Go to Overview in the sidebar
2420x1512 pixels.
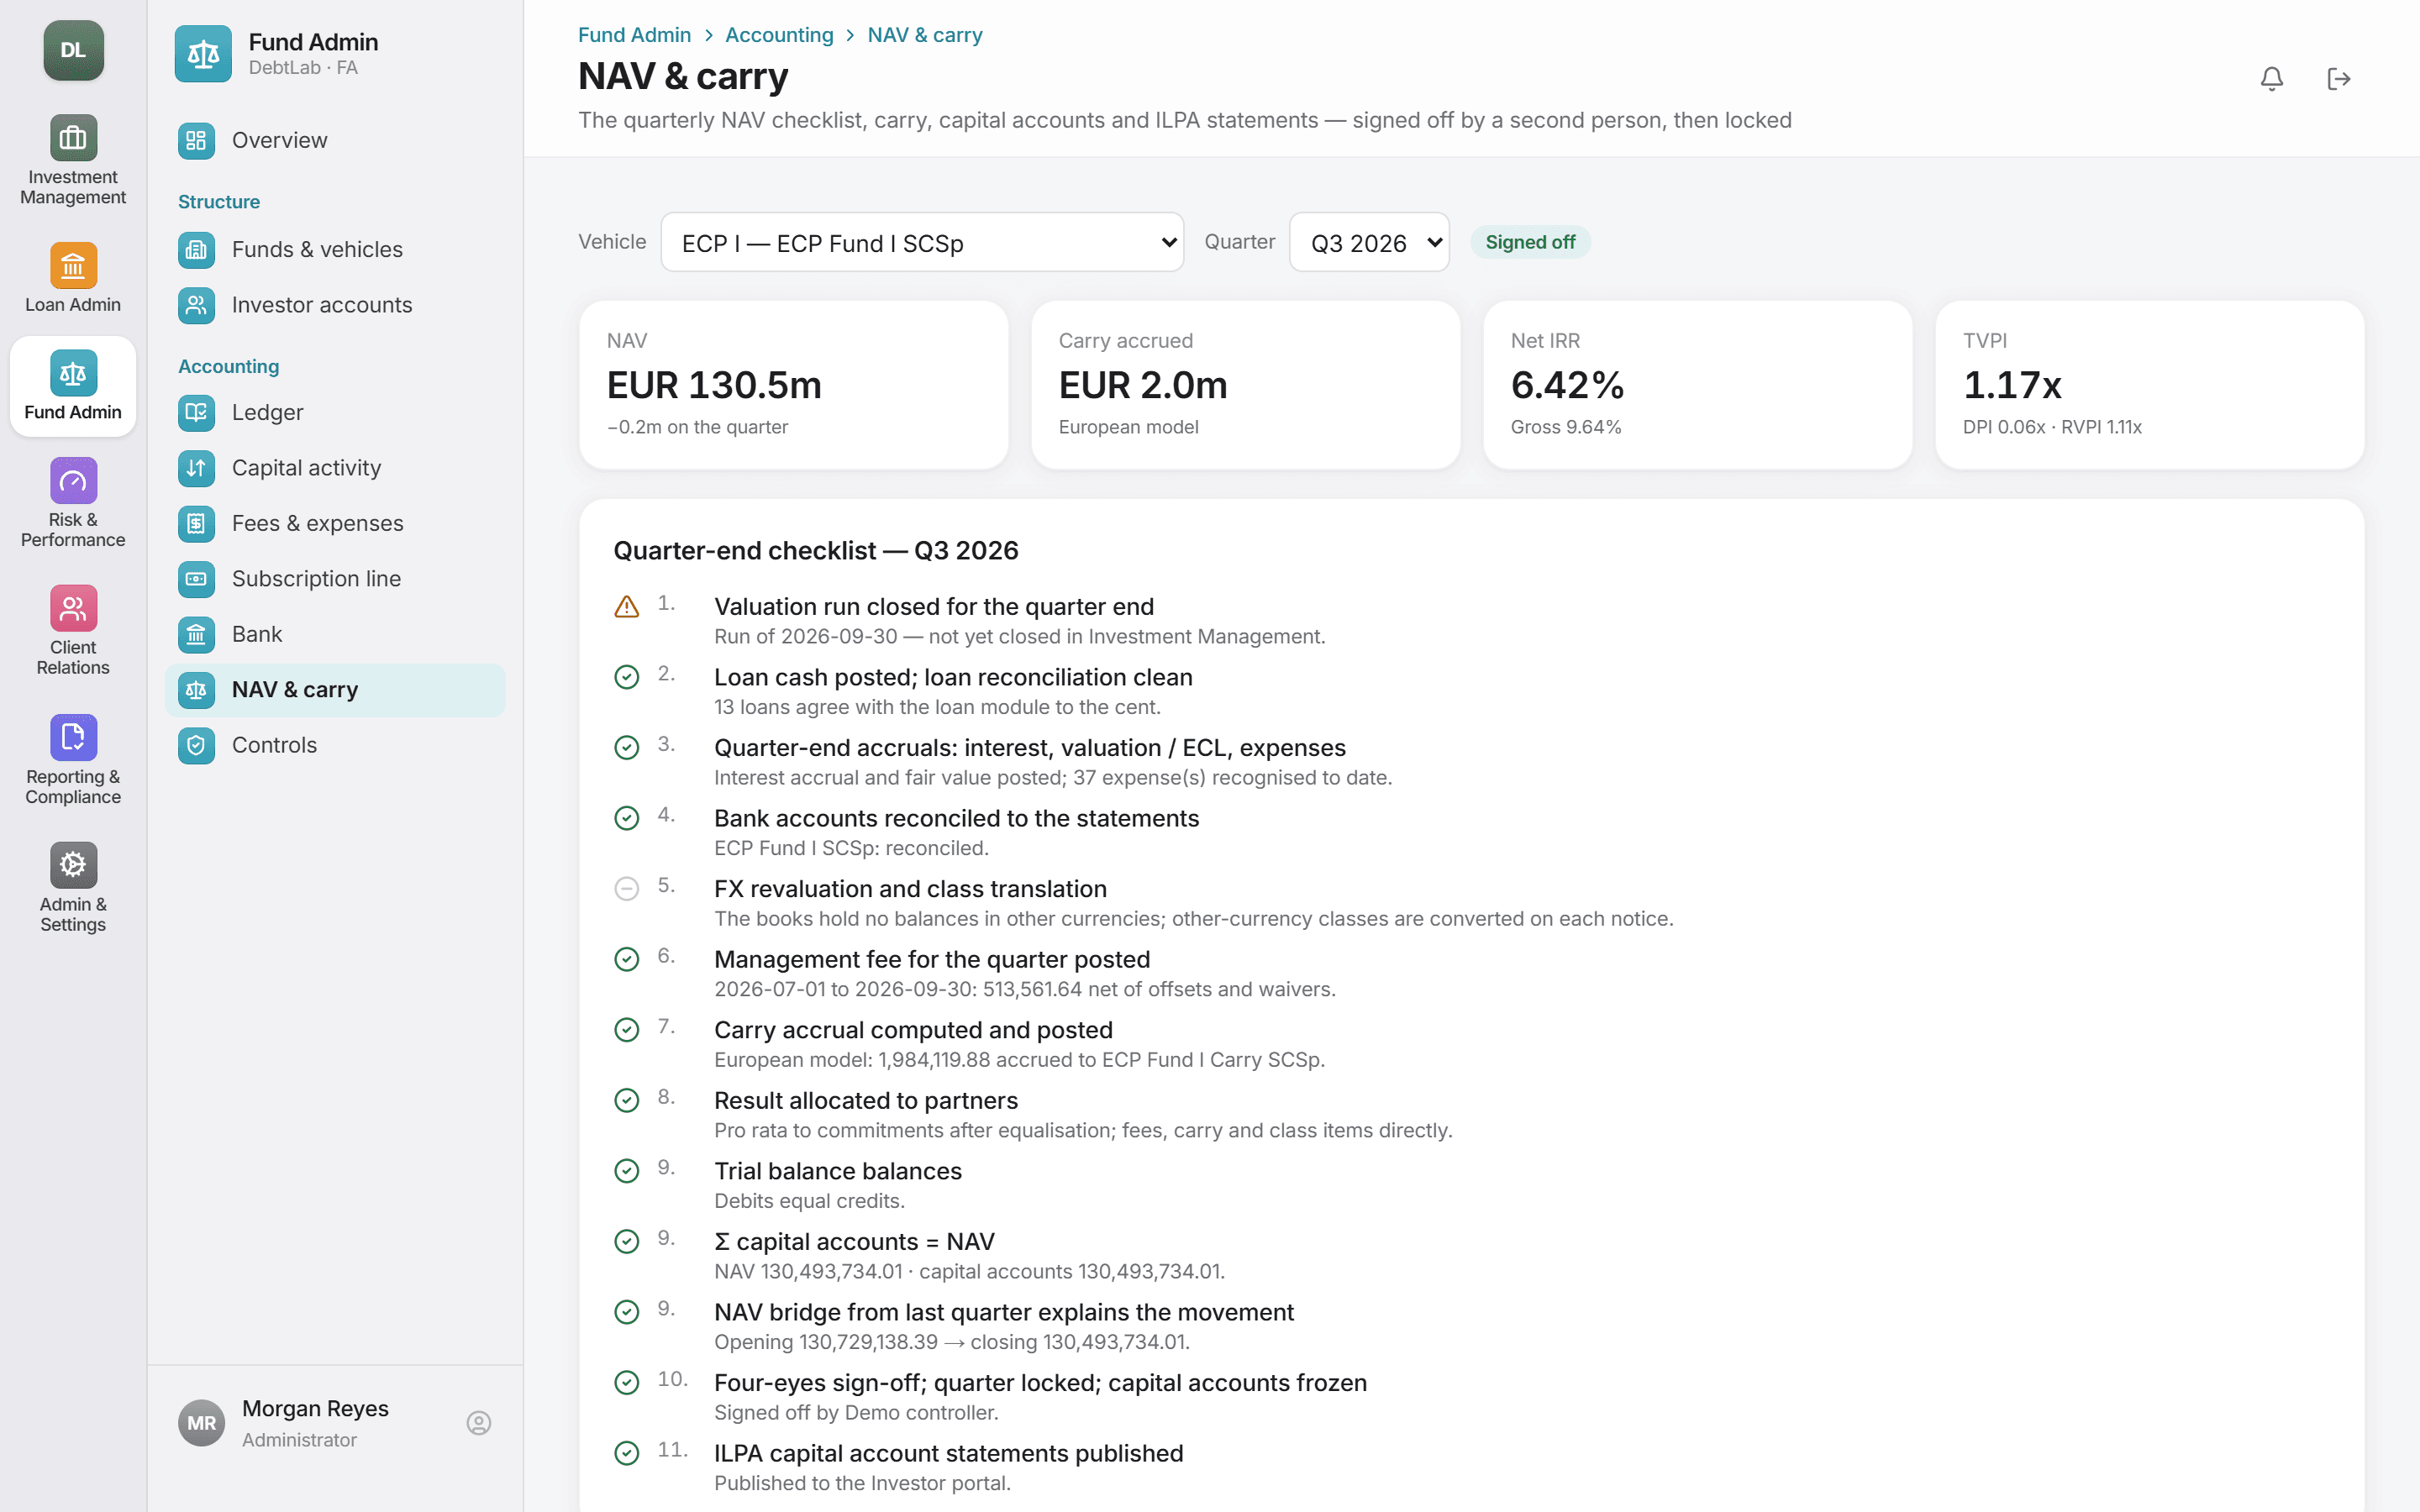pos(335,140)
